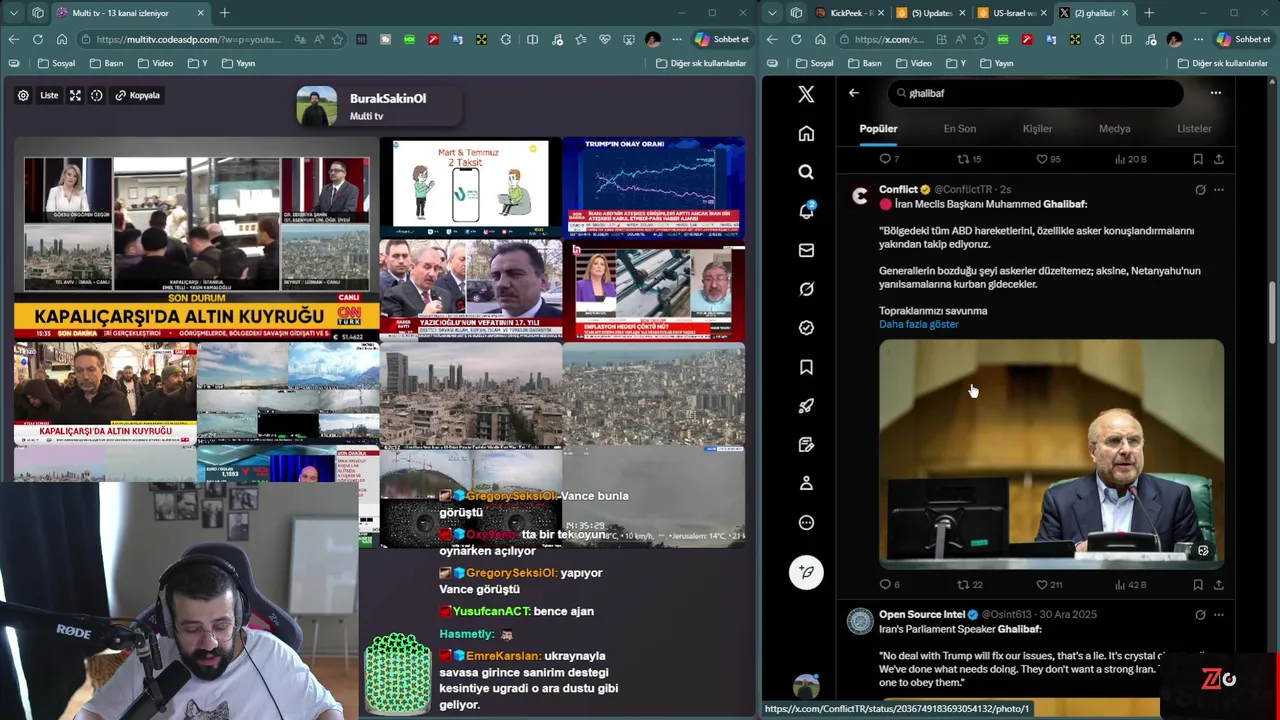
Task: Open the Conflict profile avatar
Action: [859, 196]
